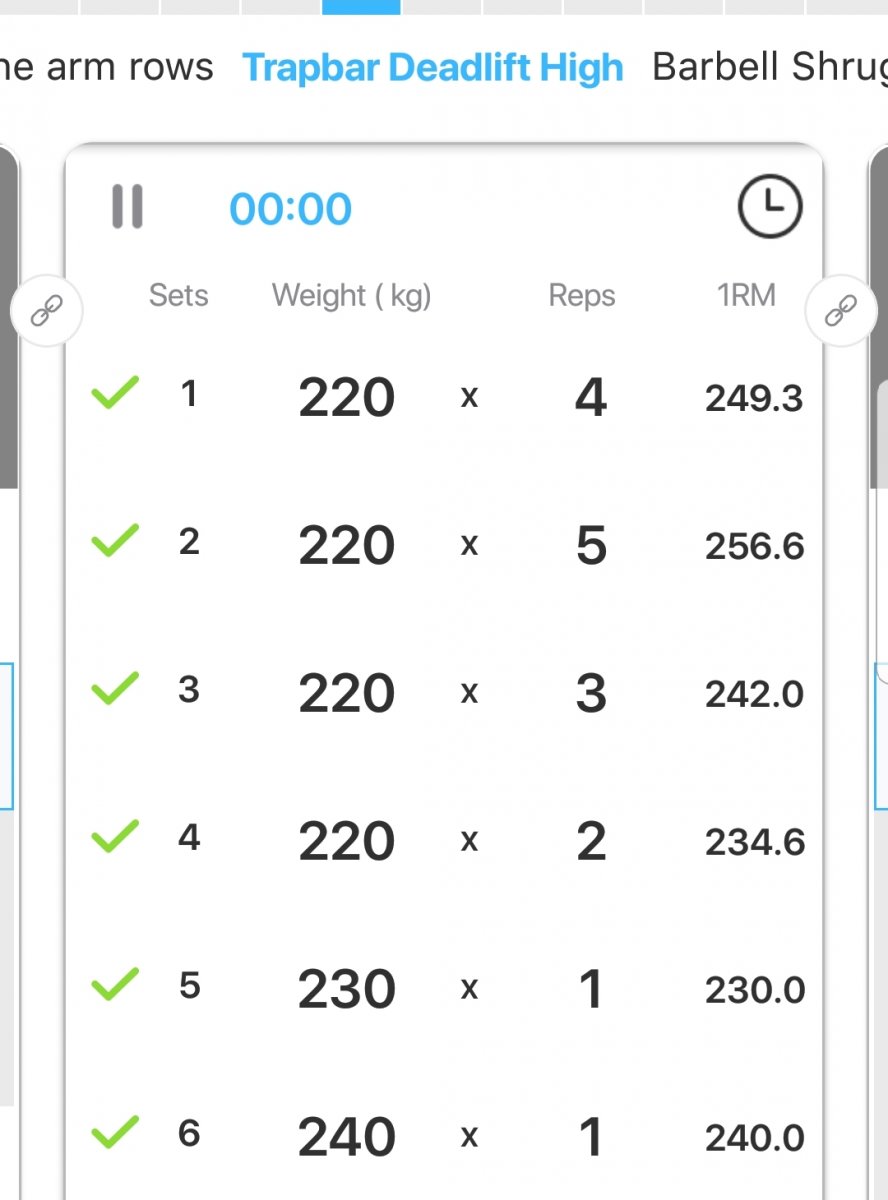Edit the 240 weight in set 6
The image size is (888, 1200).
(346, 1137)
